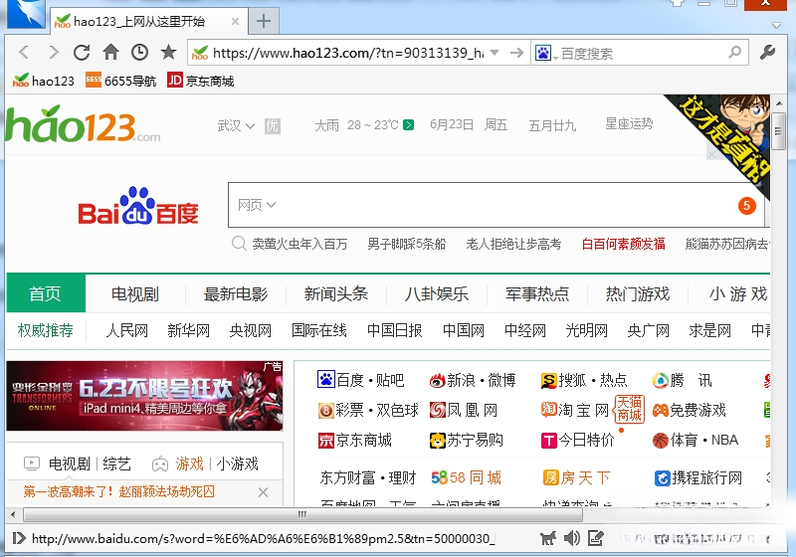Click the speaker volume icon in status bar
This screenshot has width=796, height=557.
tap(572, 538)
